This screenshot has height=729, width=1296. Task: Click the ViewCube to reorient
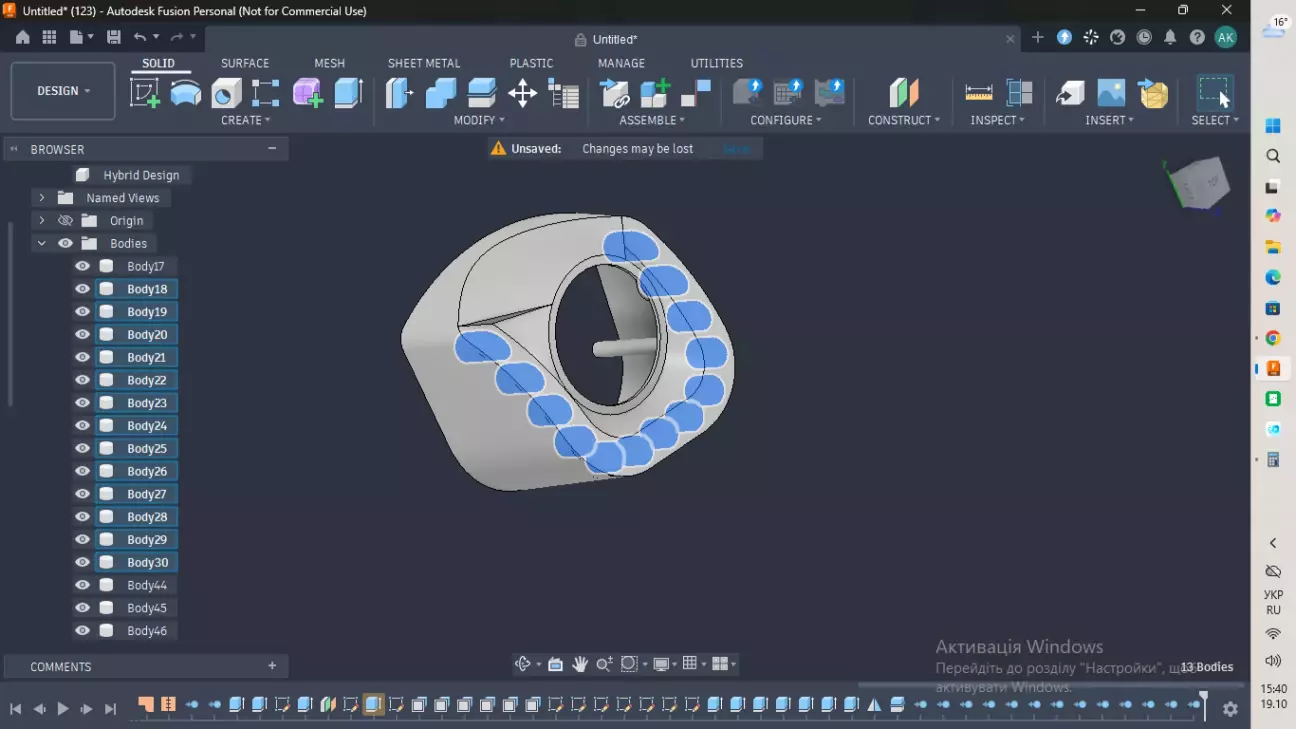tap(1199, 182)
